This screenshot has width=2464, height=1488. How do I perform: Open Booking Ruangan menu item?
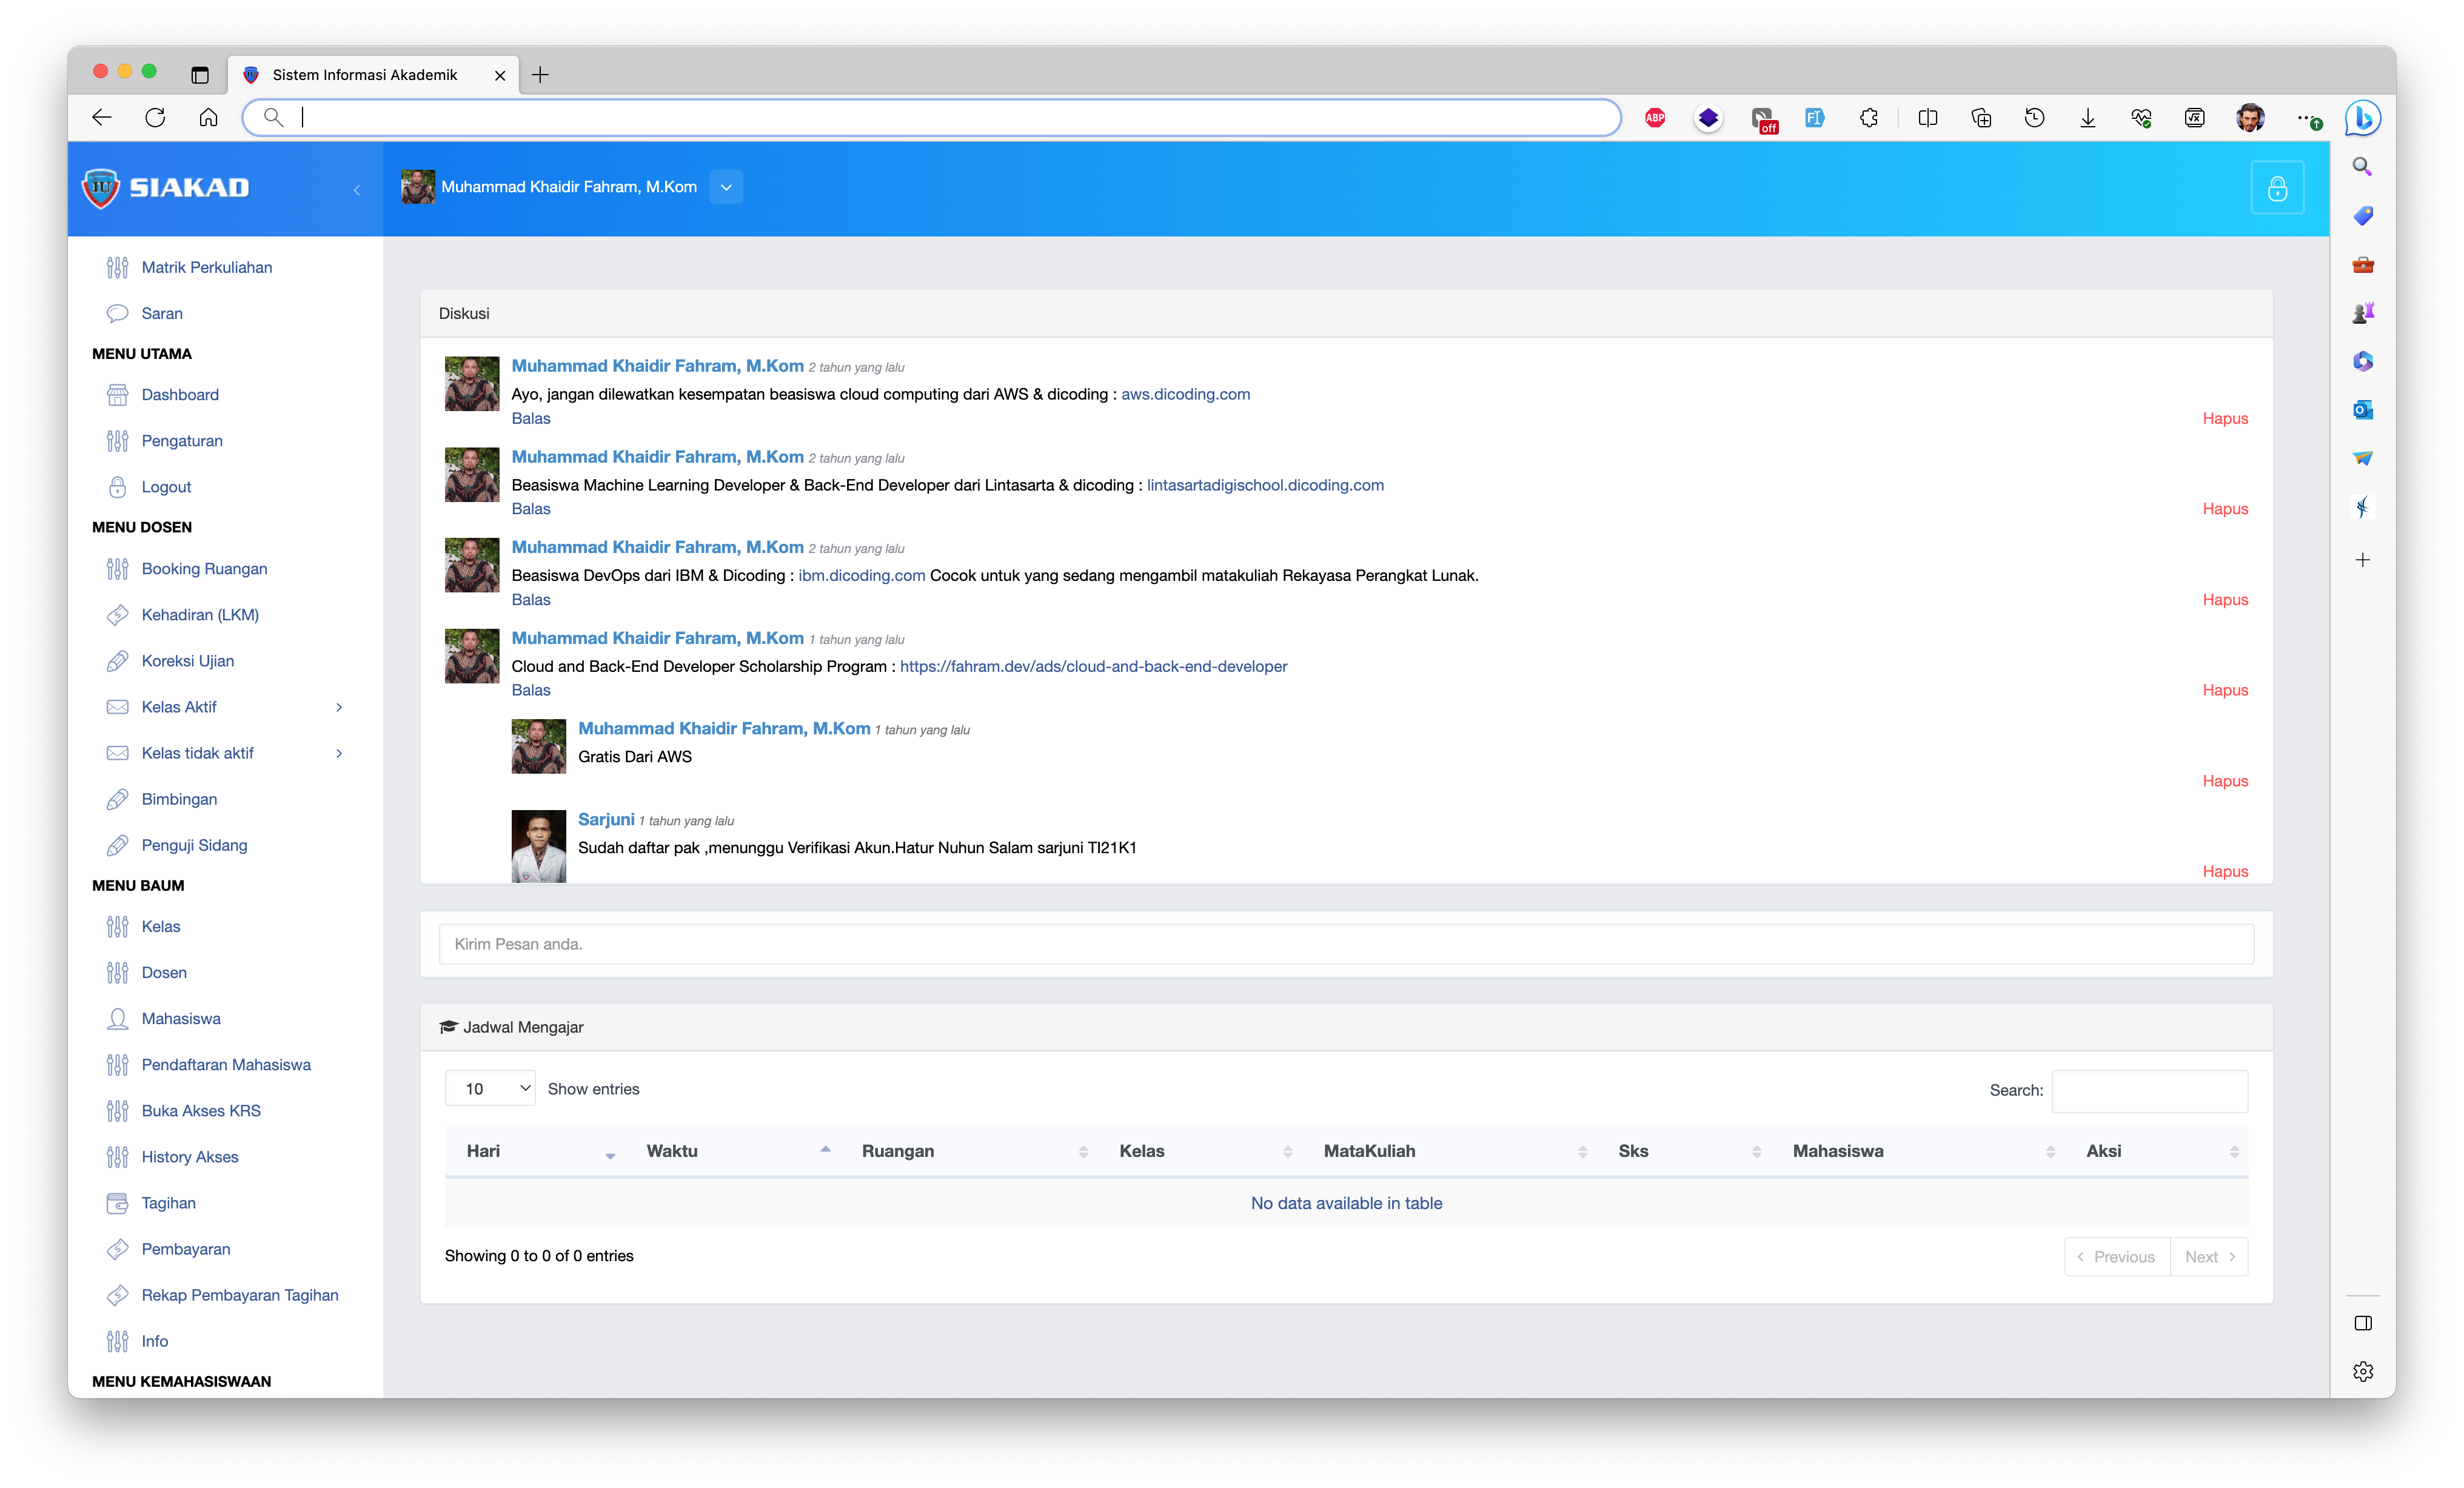pyautogui.click(x=204, y=569)
